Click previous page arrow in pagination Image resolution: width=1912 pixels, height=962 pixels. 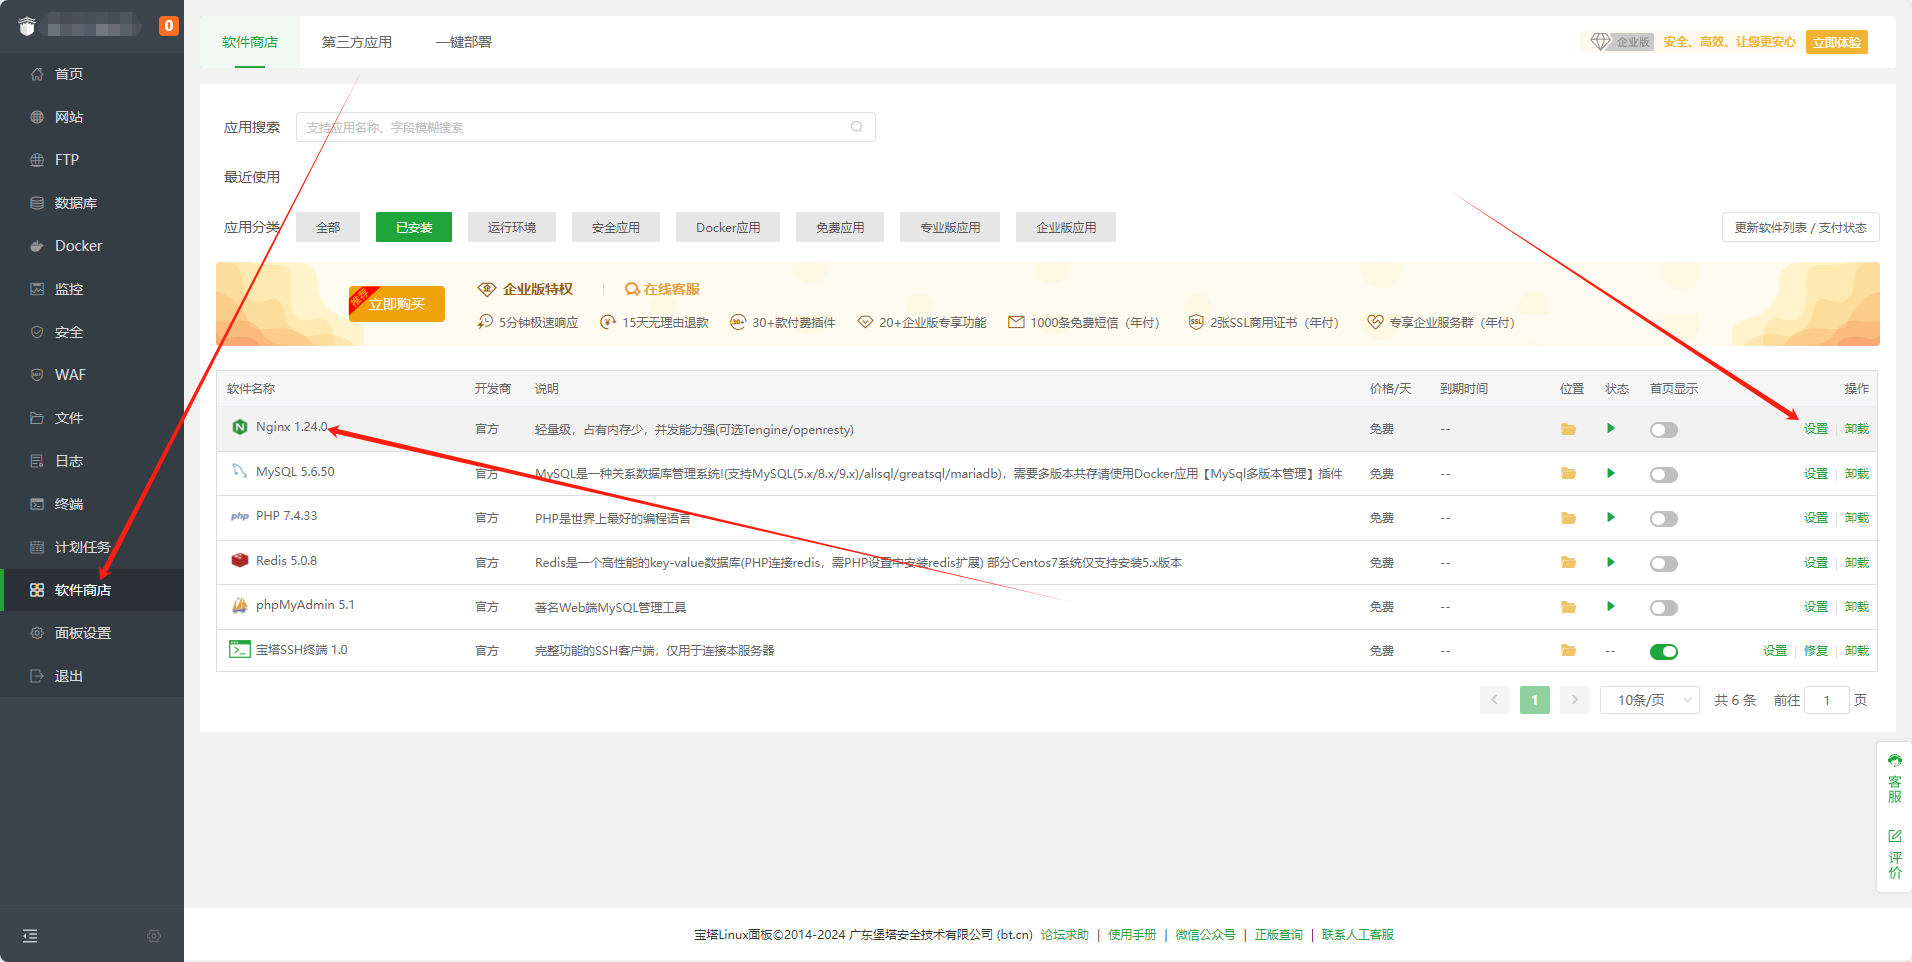tap(1494, 700)
